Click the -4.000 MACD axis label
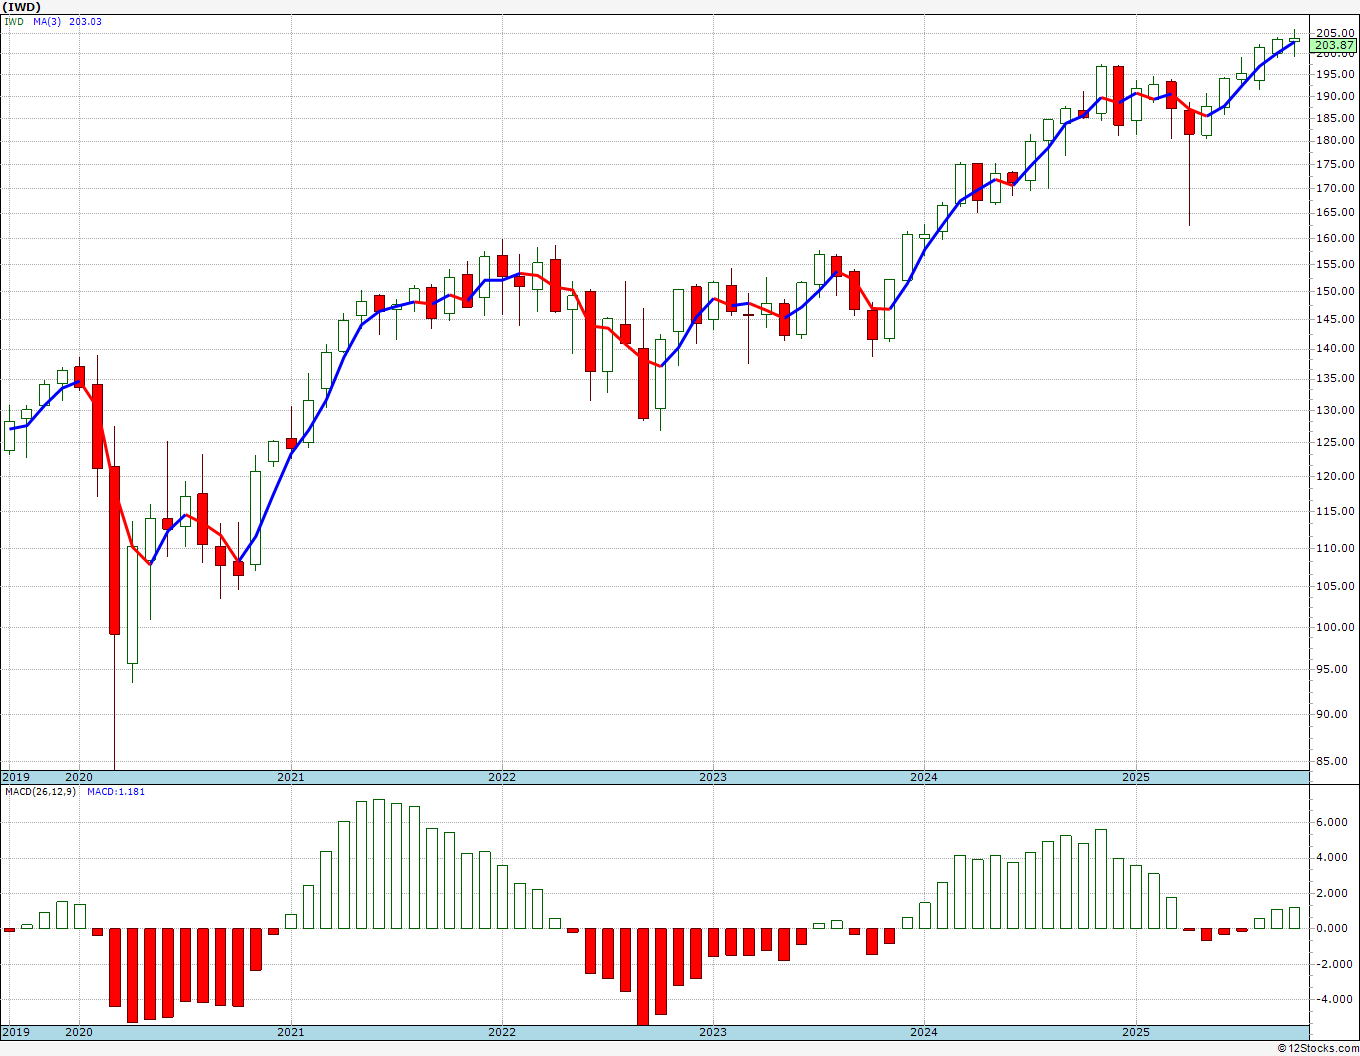 tap(1330, 999)
